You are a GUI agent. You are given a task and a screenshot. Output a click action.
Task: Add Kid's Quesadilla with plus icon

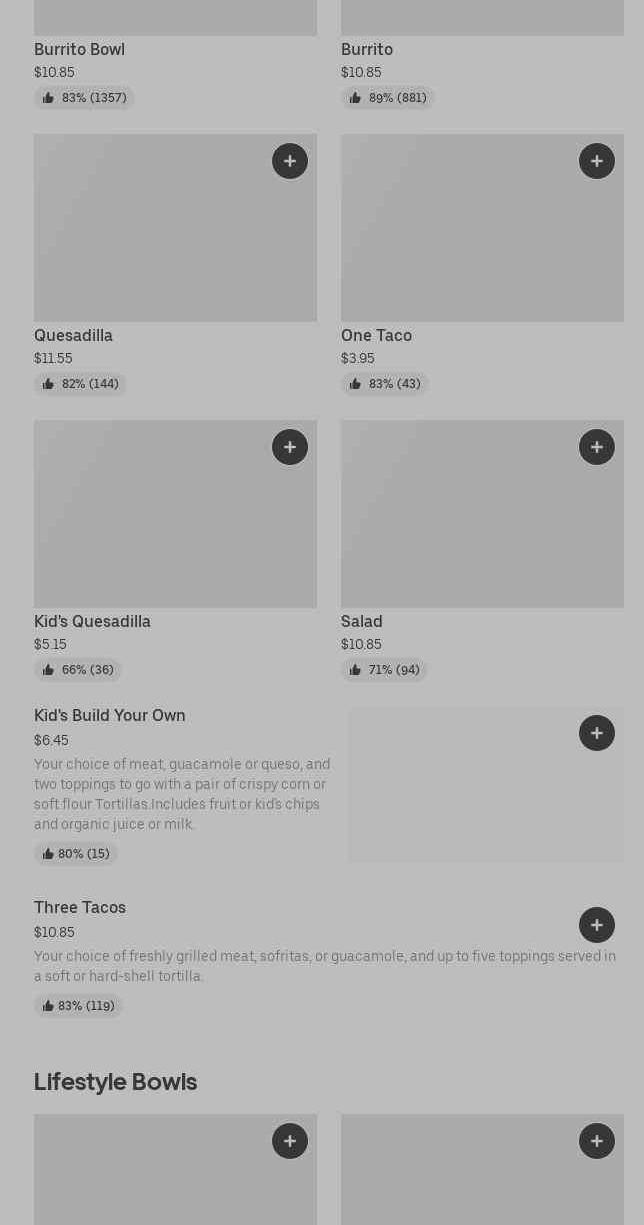pyautogui.click(x=290, y=447)
